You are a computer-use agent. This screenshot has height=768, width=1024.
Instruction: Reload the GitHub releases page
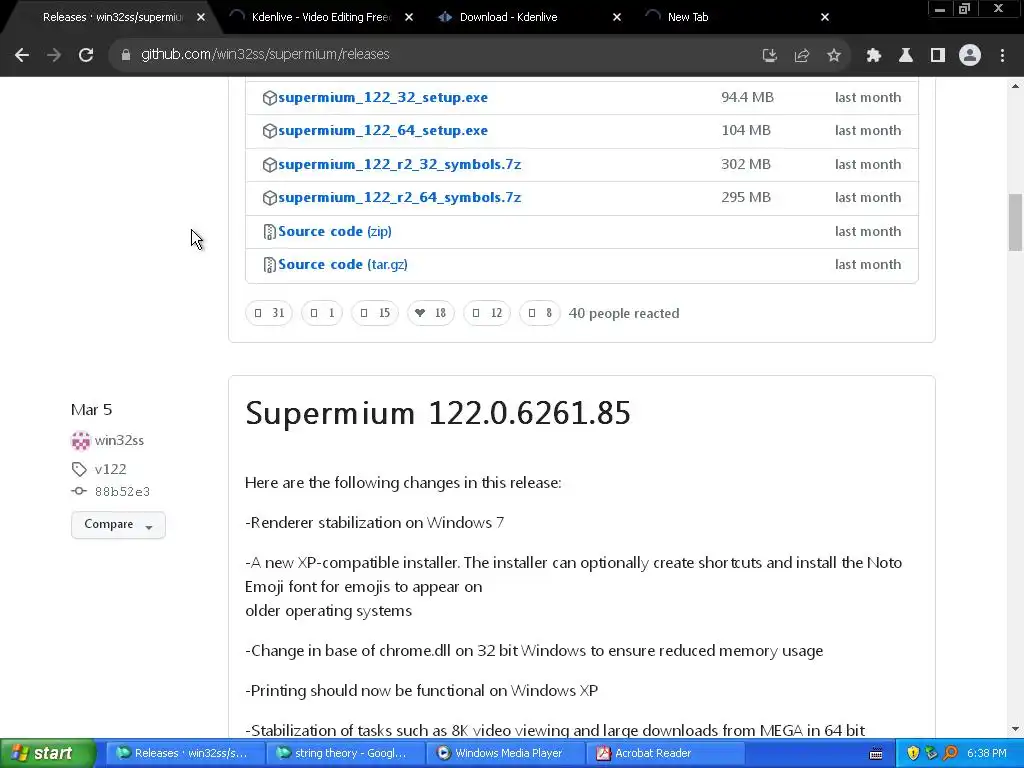(x=86, y=55)
